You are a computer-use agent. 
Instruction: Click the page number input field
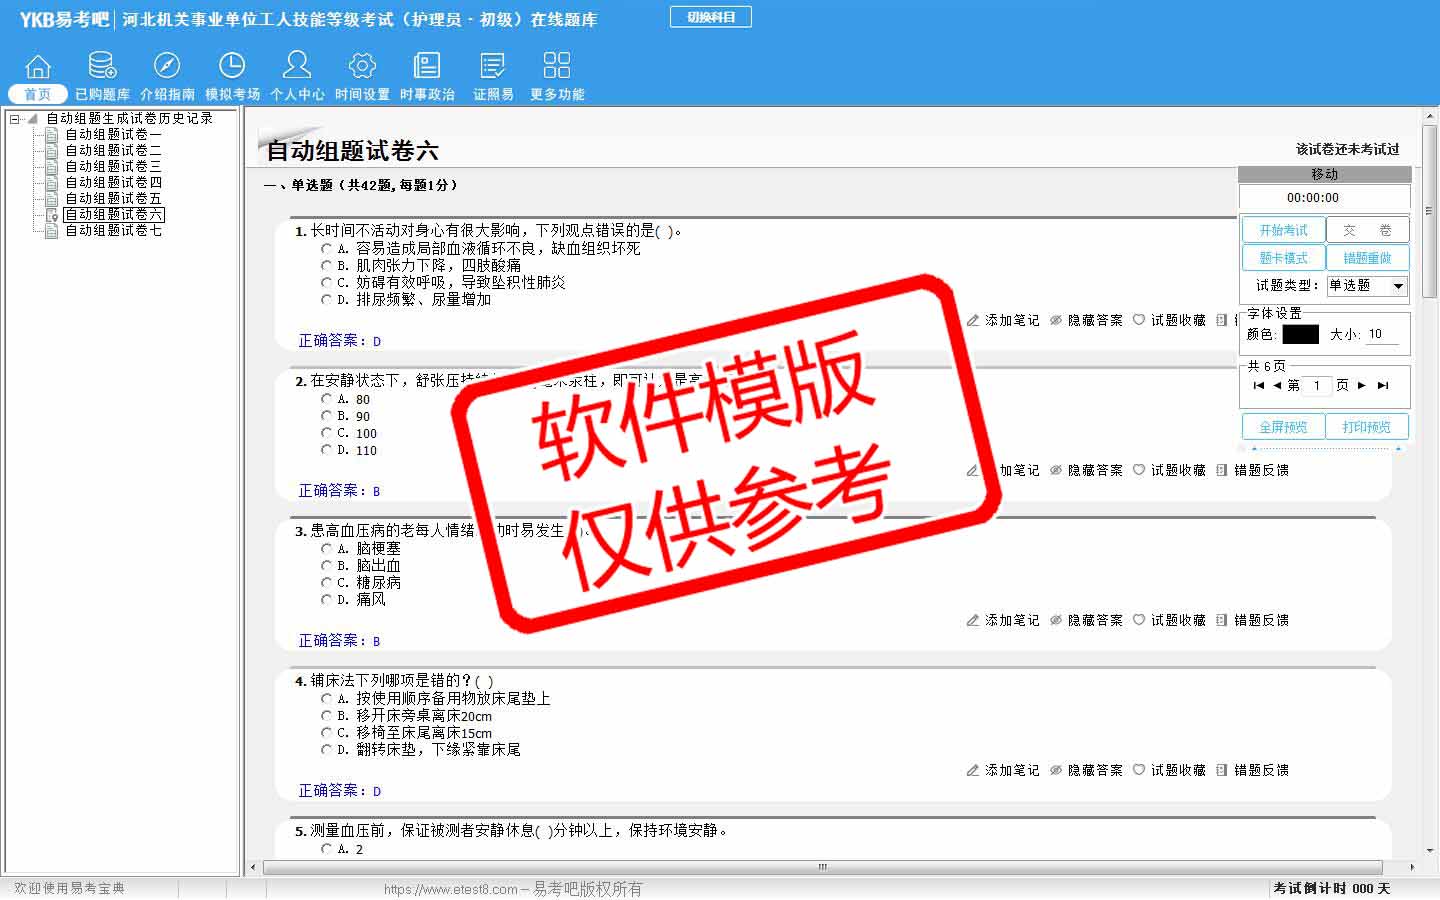pyautogui.click(x=1317, y=386)
